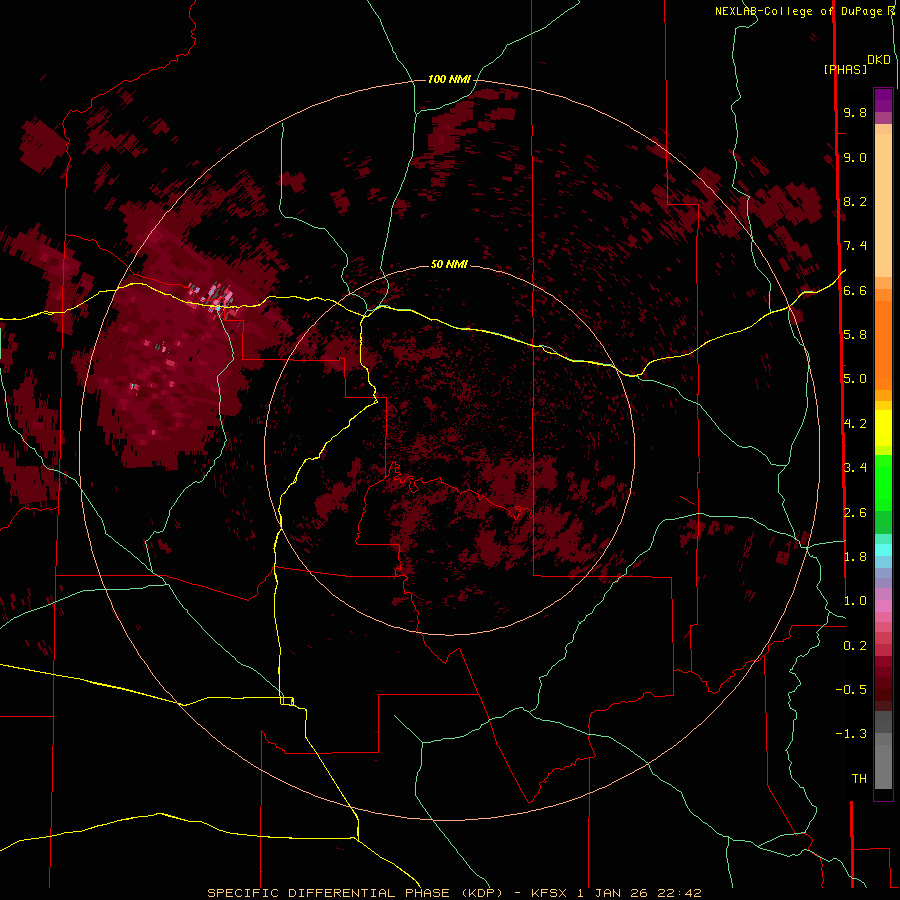
Task: Pick the cyan swatch on the color bar
Action: point(883,550)
